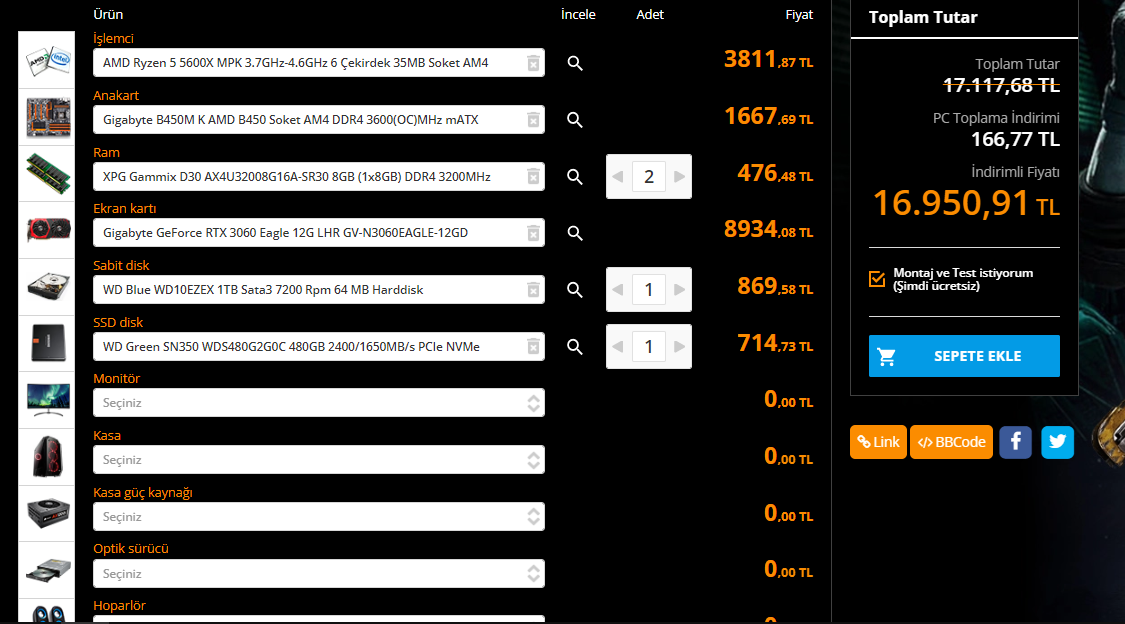Click the SSD disk thumbnail
Image resolution: width=1125 pixels, height=624 pixels.
pyautogui.click(x=47, y=344)
